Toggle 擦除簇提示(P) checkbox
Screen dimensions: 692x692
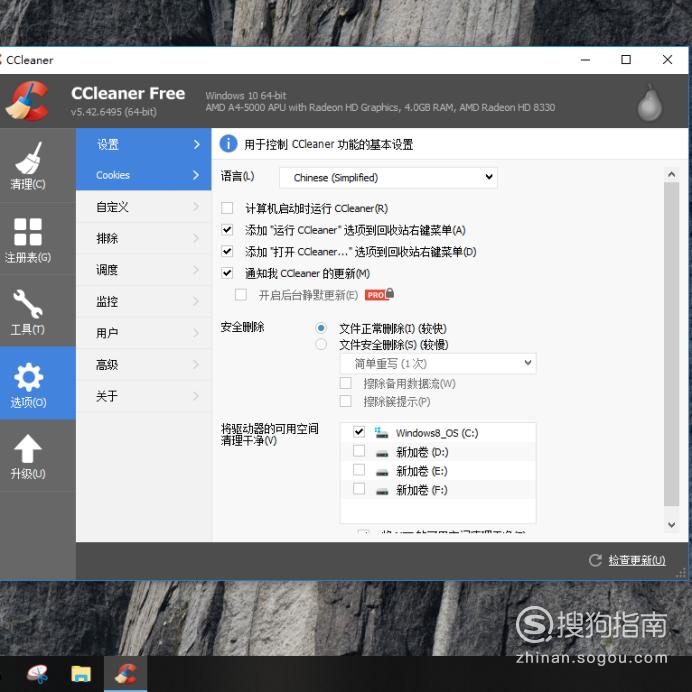tap(346, 401)
